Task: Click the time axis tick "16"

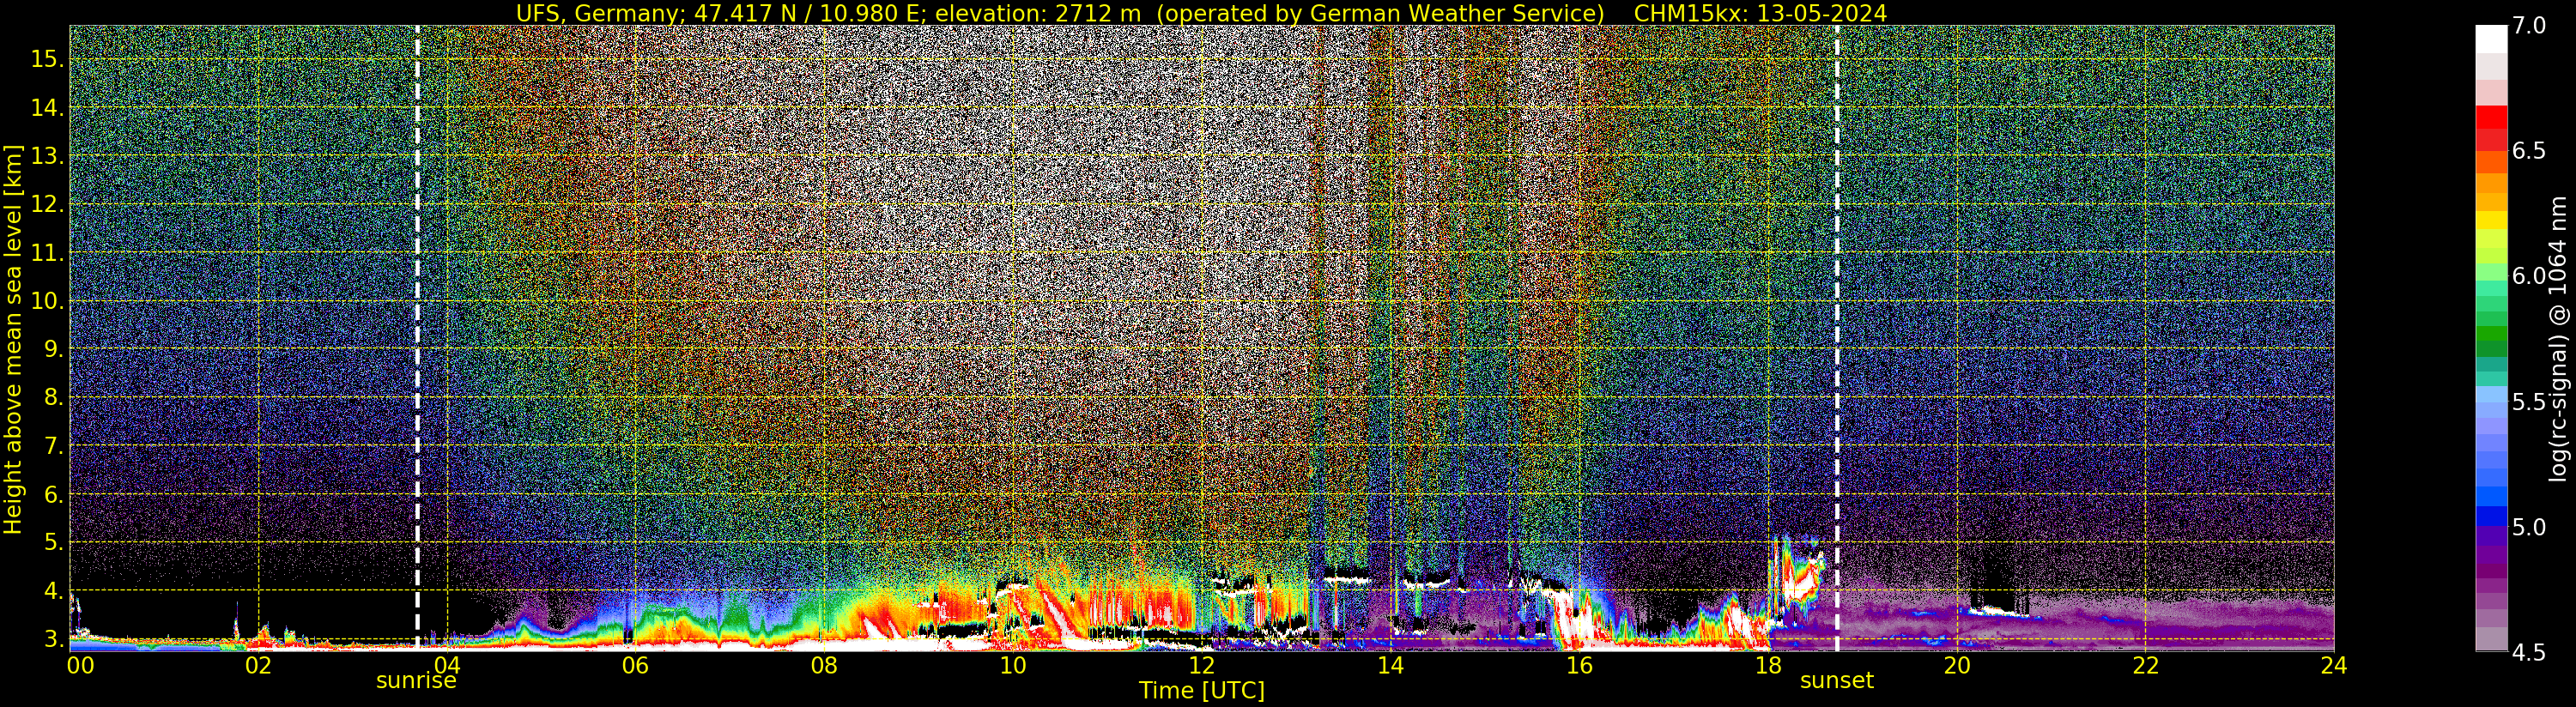Action: [1579, 665]
